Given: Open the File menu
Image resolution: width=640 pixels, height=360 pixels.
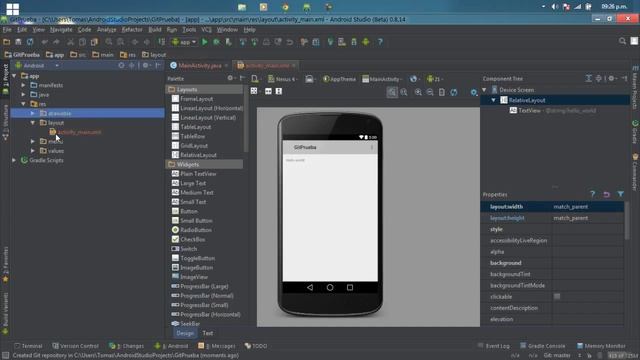Looking at the screenshot, I should click(x=7, y=30).
